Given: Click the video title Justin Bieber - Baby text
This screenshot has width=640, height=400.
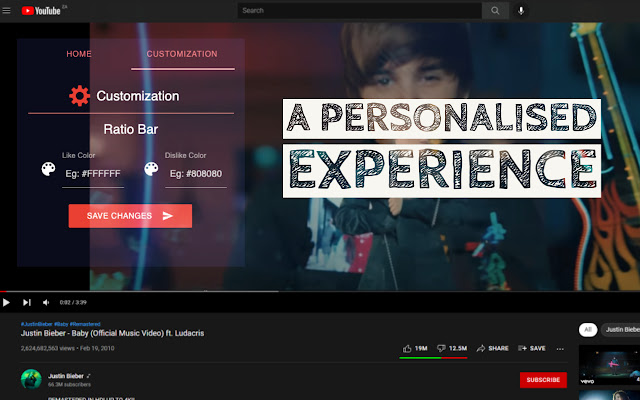Looking at the screenshot, I should [112, 333].
